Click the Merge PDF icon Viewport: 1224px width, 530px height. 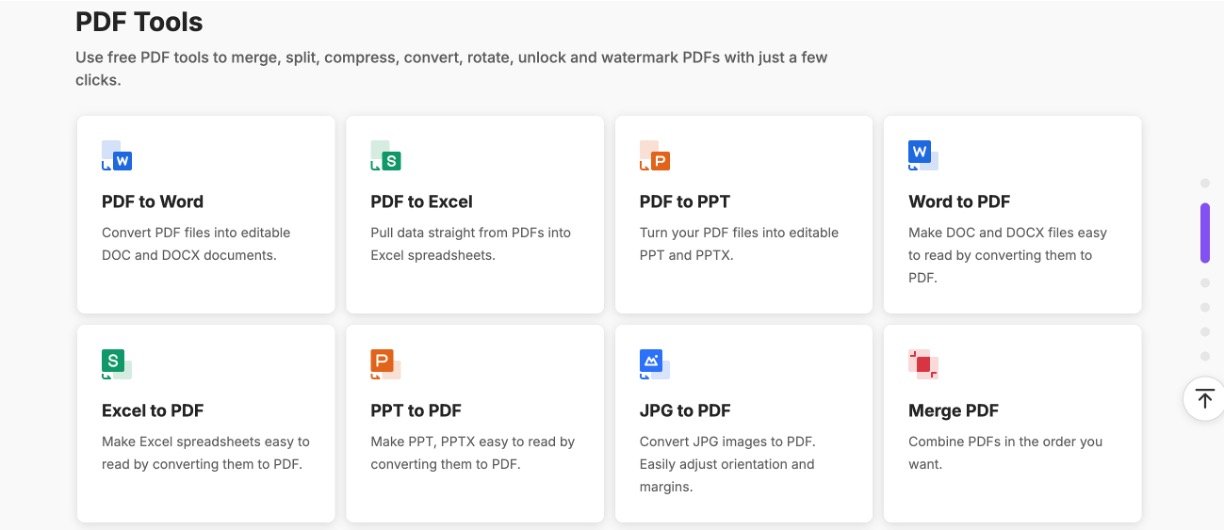tap(923, 364)
